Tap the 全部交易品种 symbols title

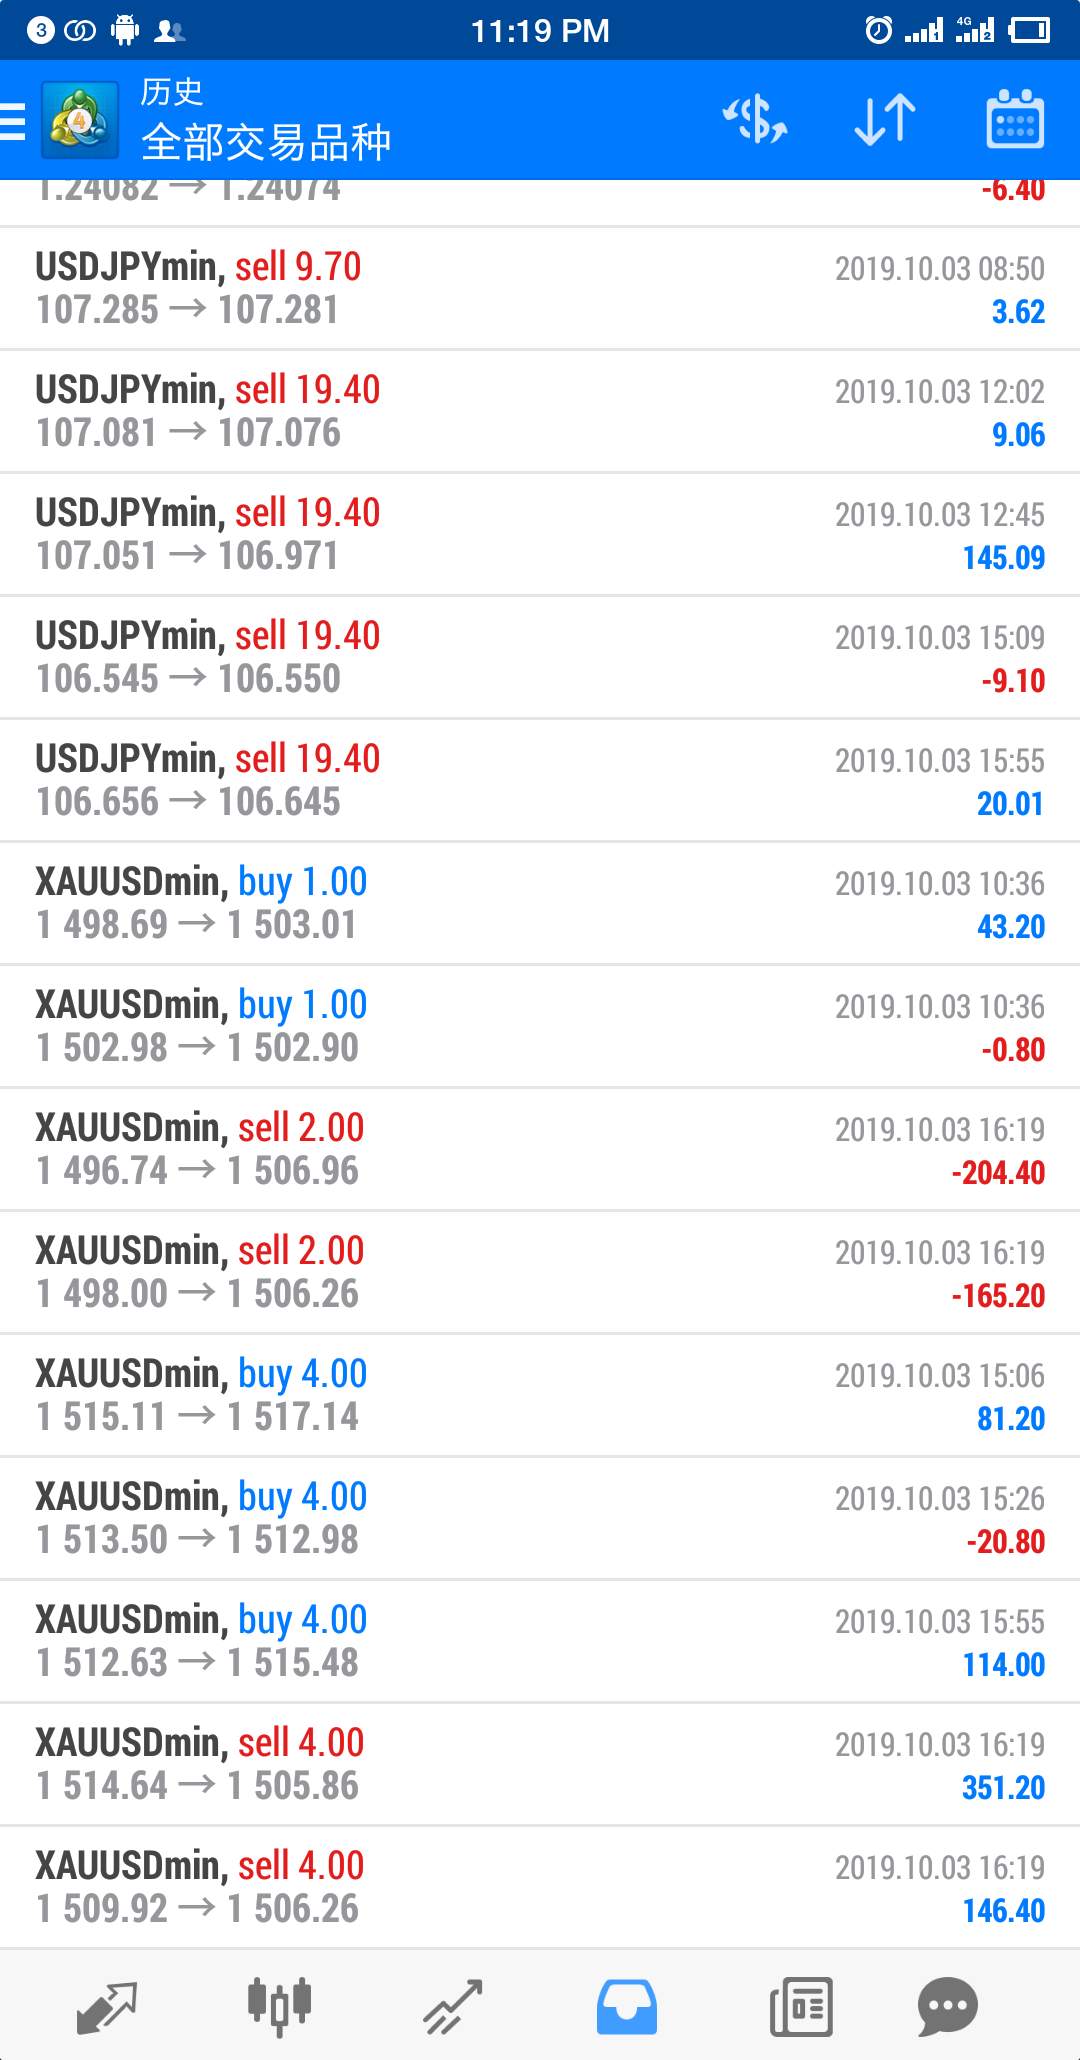coord(266,142)
